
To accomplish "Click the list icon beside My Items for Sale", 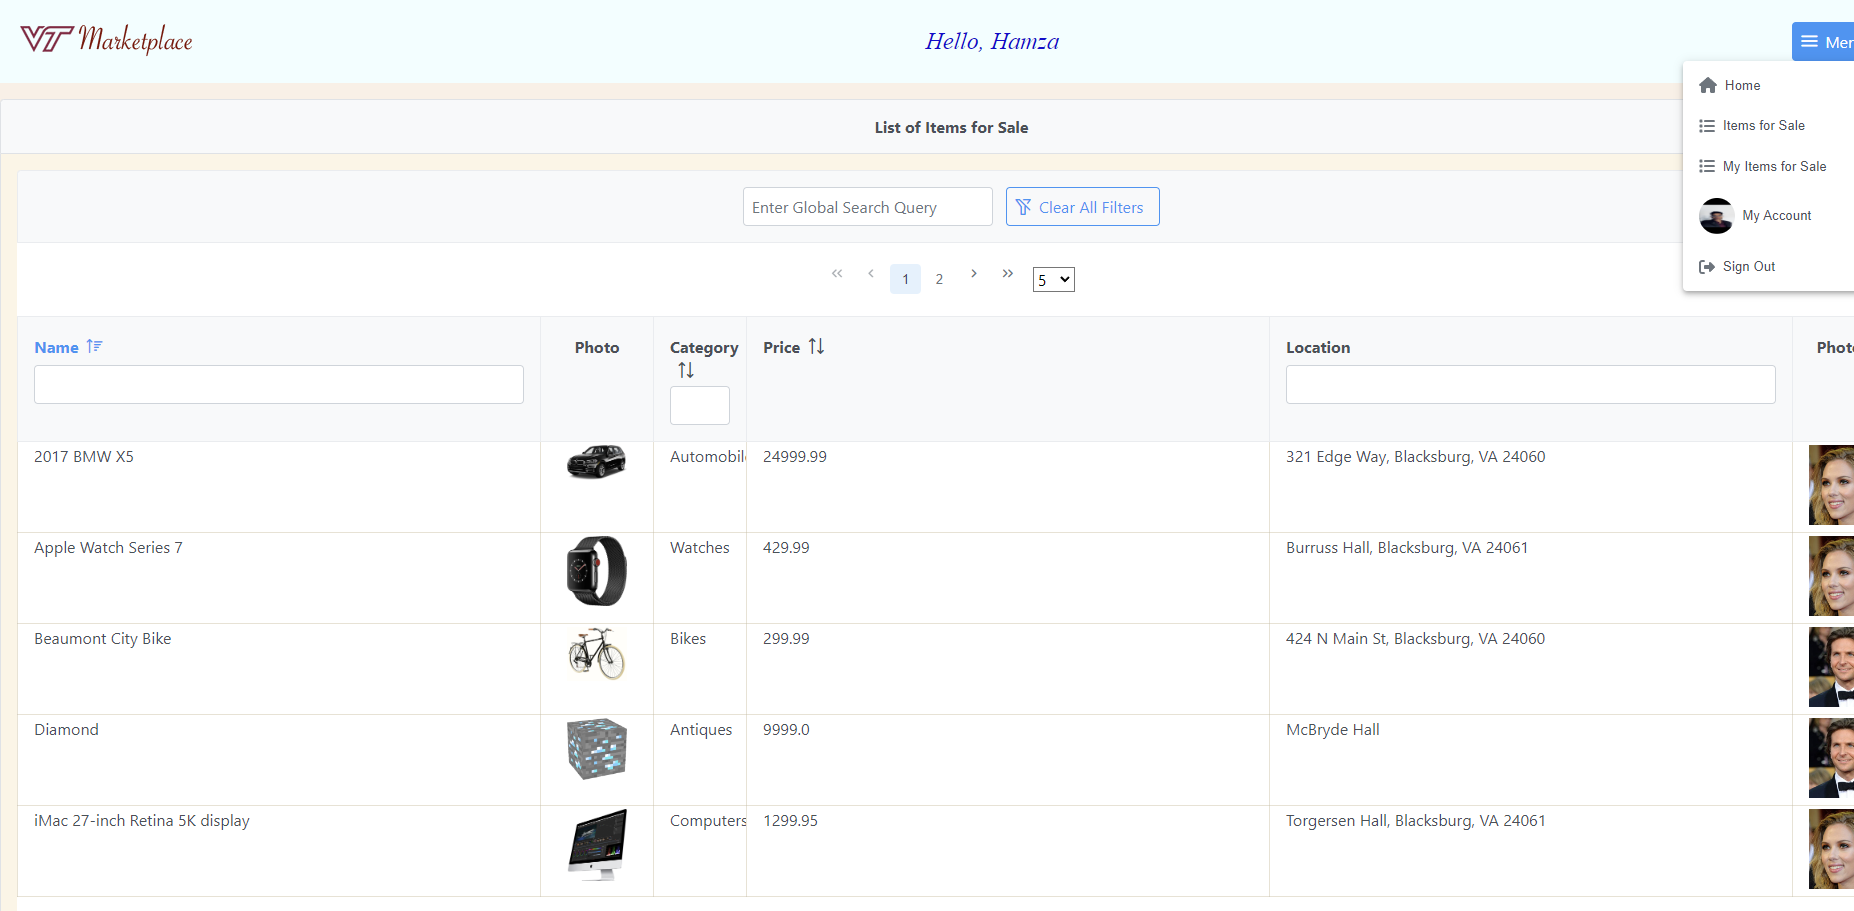I will [1707, 167].
